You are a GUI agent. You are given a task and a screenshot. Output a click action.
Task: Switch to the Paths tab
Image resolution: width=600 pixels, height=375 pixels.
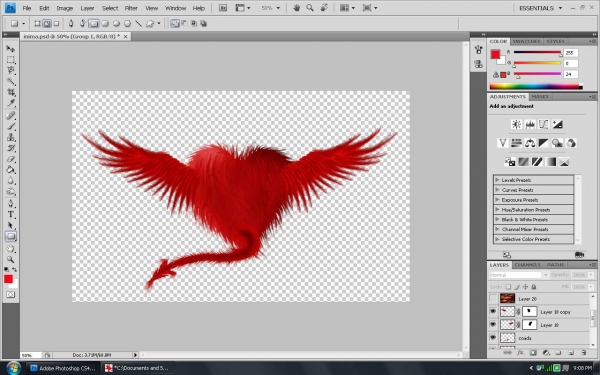pyautogui.click(x=555, y=265)
